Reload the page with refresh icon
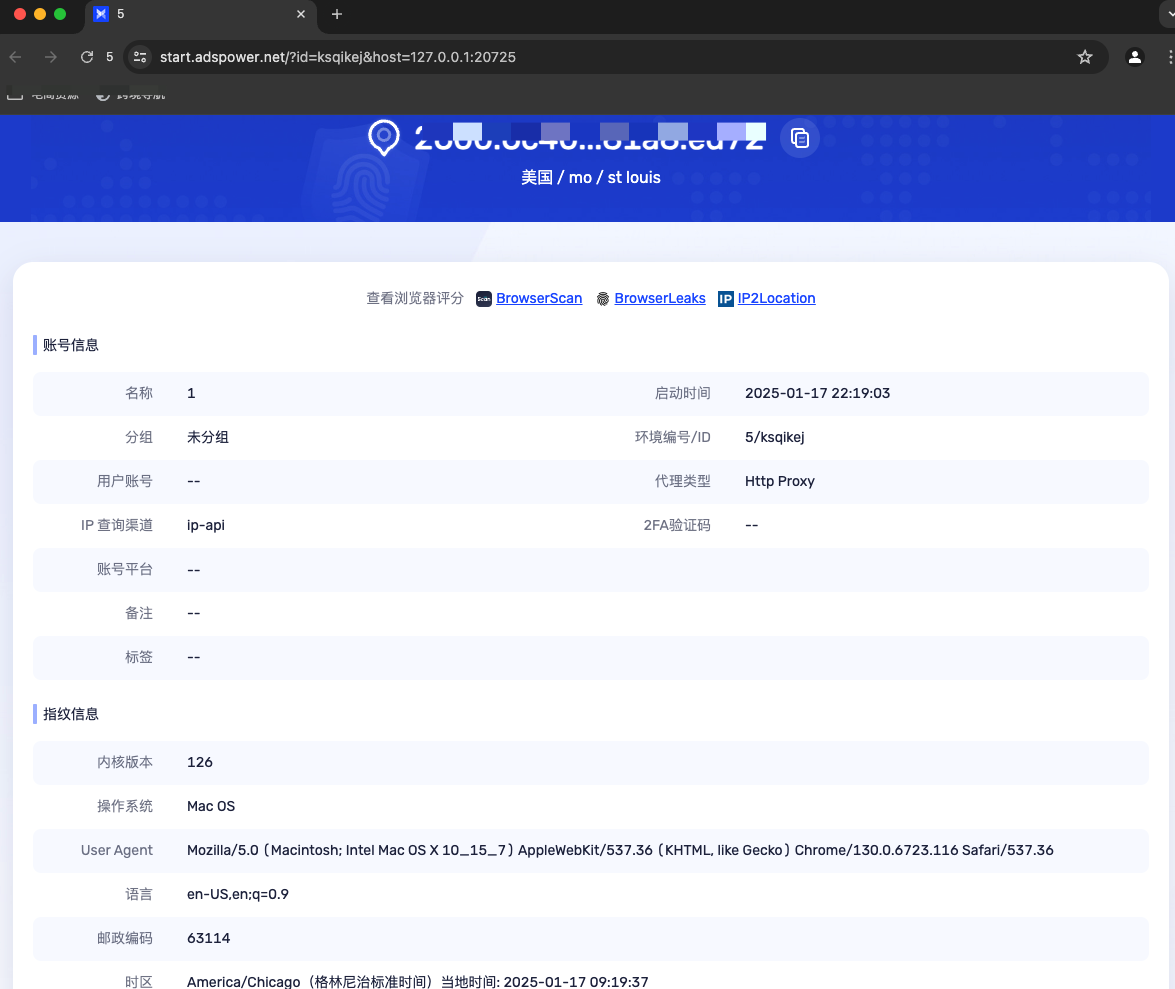This screenshot has height=989, width=1175. pos(87,57)
